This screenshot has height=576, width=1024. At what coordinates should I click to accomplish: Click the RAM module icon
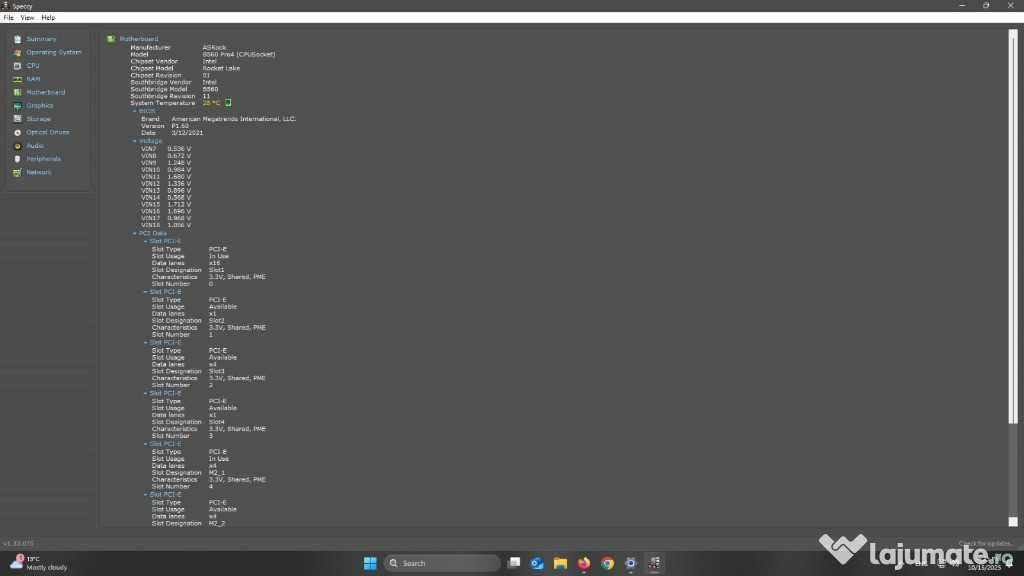(x=18, y=79)
